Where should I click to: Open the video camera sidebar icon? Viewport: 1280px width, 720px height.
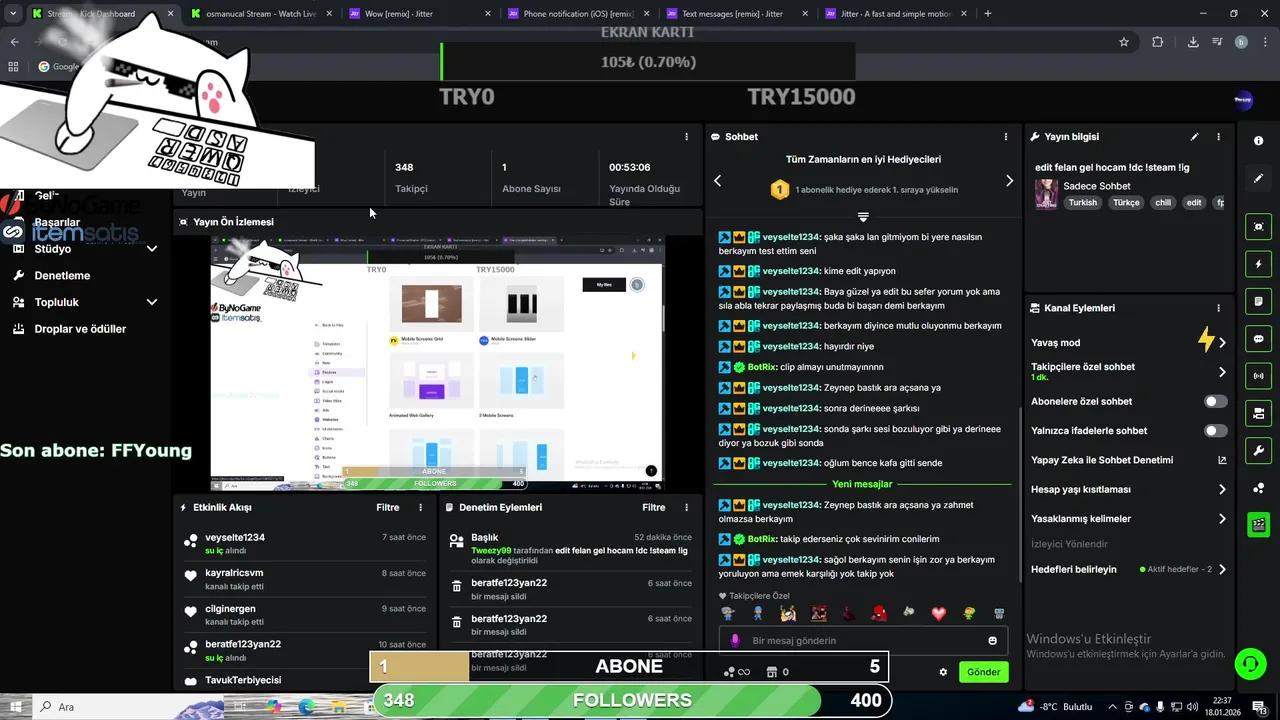tap(1258, 413)
